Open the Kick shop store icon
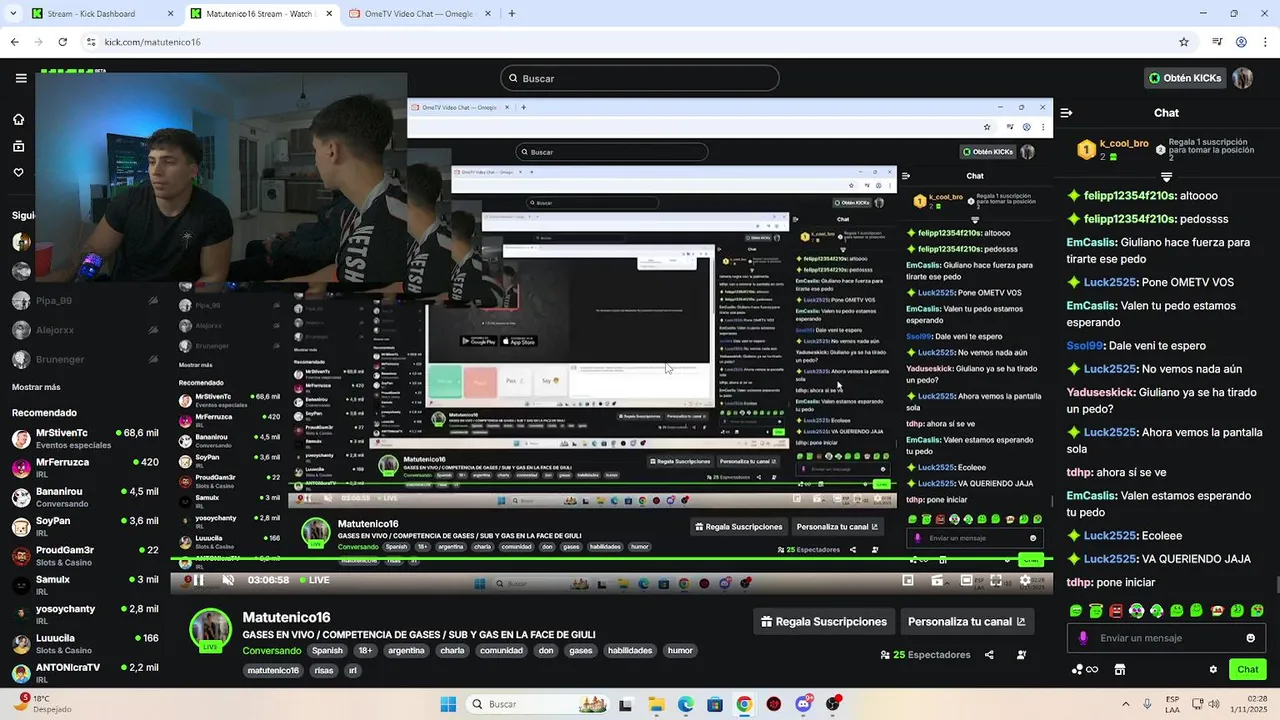This screenshot has height=720, width=1280. (1120, 669)
